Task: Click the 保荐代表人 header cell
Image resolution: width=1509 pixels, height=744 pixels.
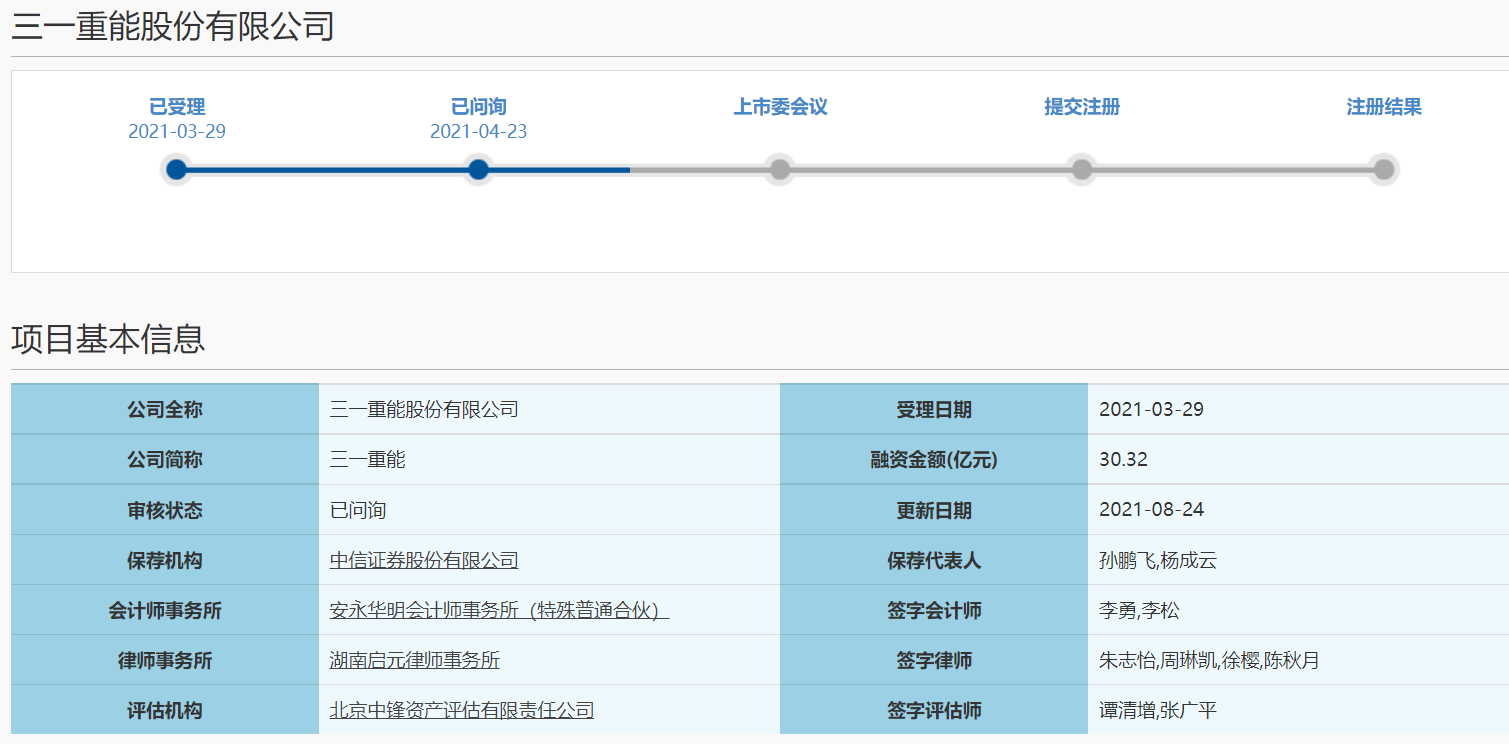Action: pyautogui.click(x=934, y=560)
